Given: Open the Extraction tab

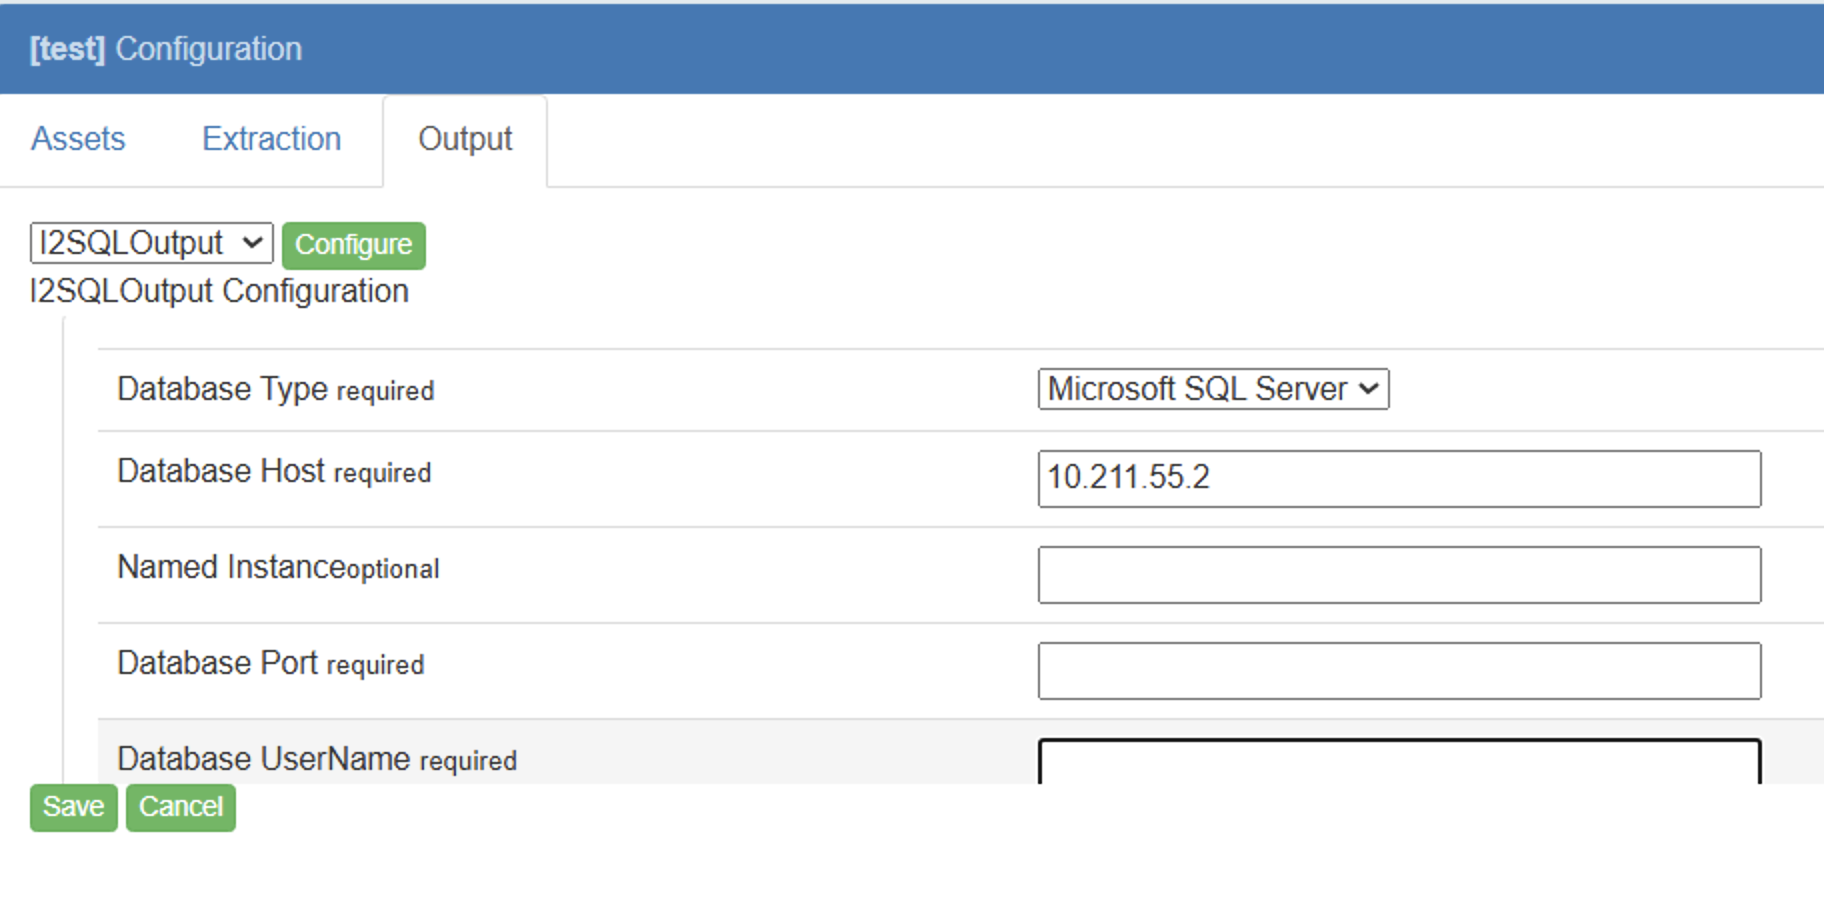Looking at the screenshot, I should click(271, 139).
